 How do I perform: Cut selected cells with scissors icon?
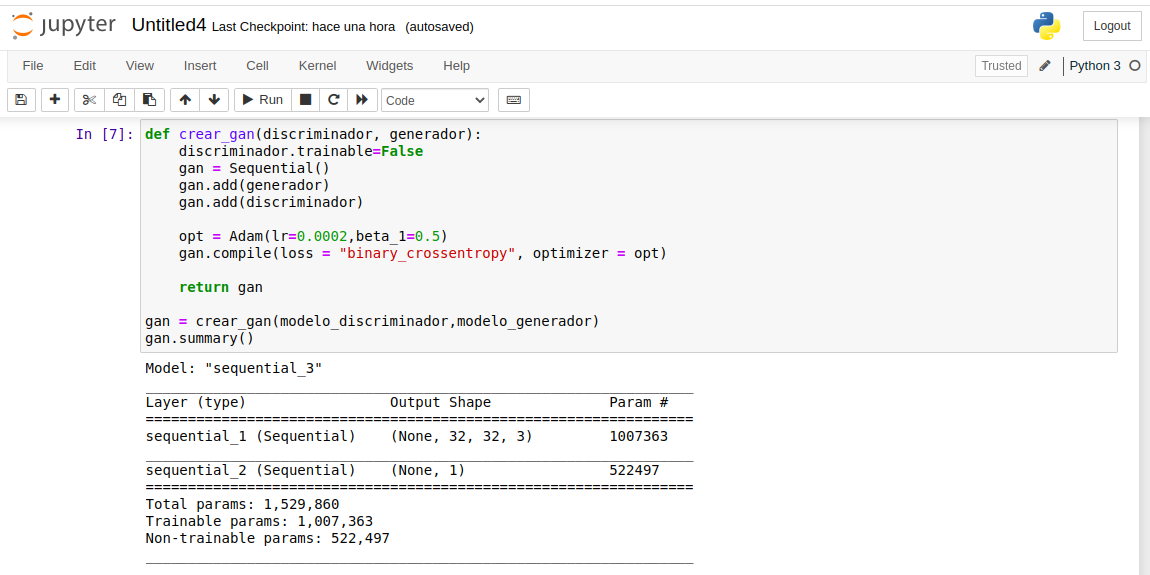point(89,100)
